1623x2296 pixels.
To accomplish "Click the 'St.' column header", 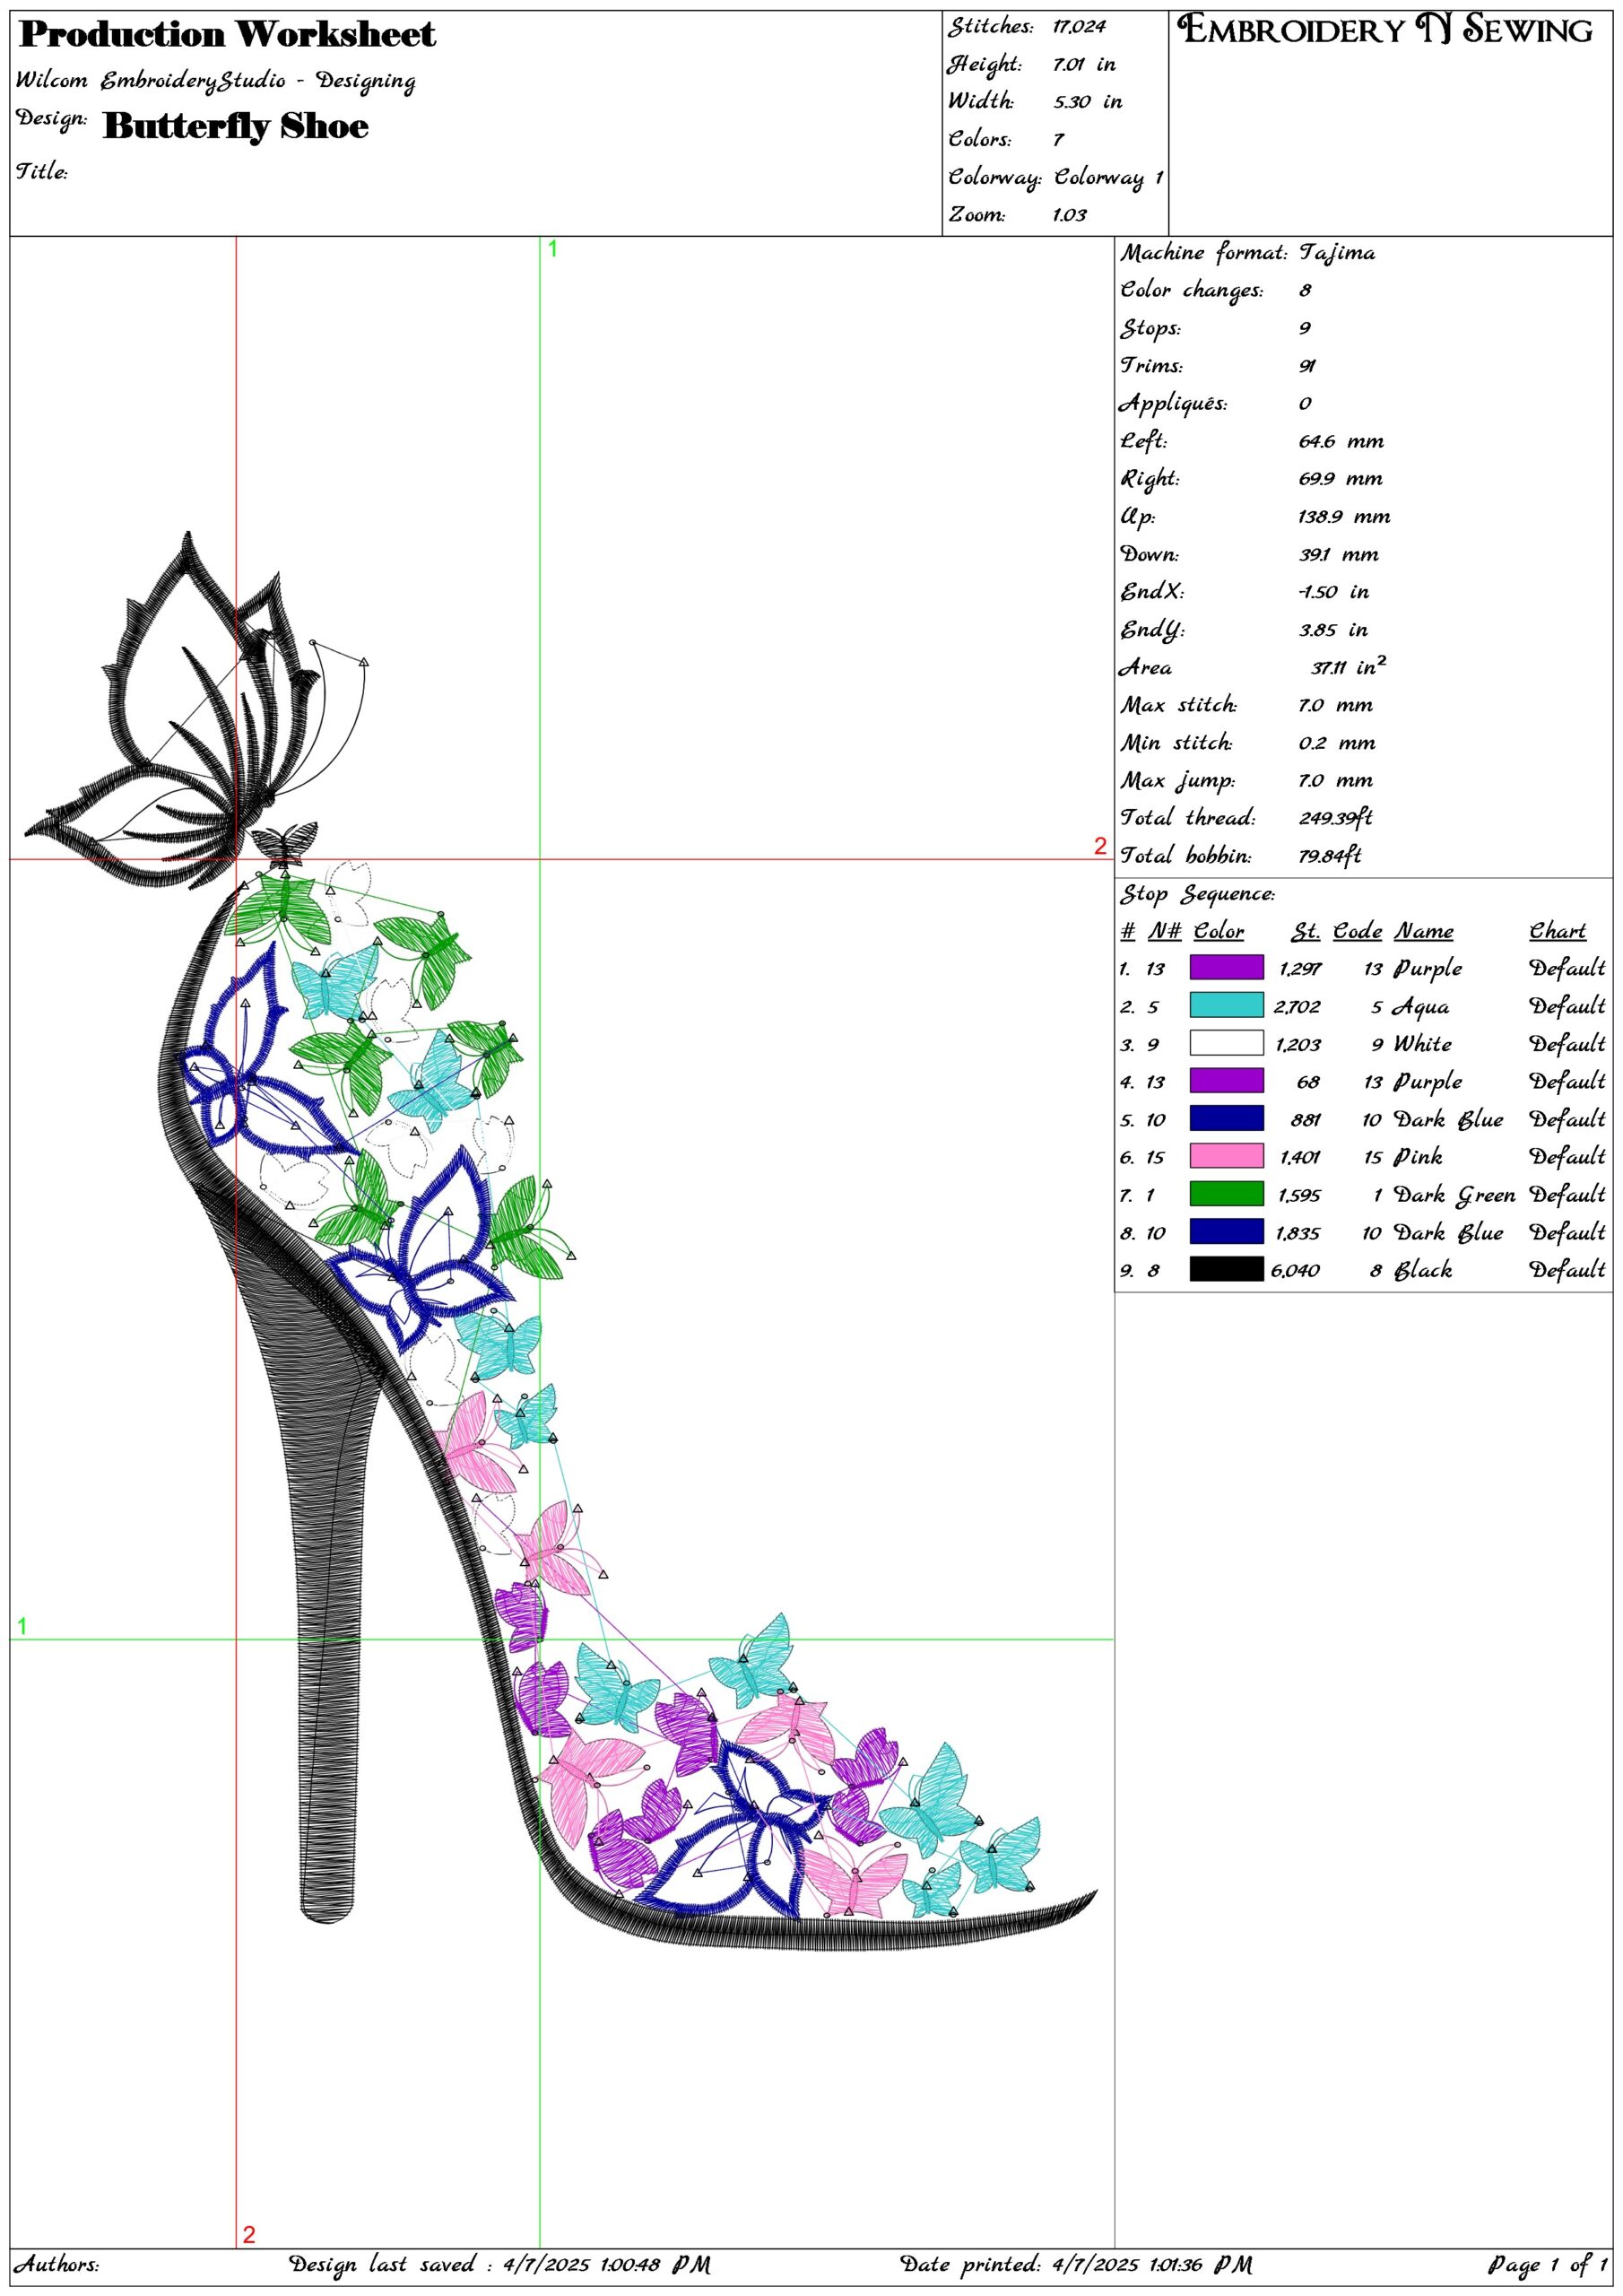I will [1305, 931].
